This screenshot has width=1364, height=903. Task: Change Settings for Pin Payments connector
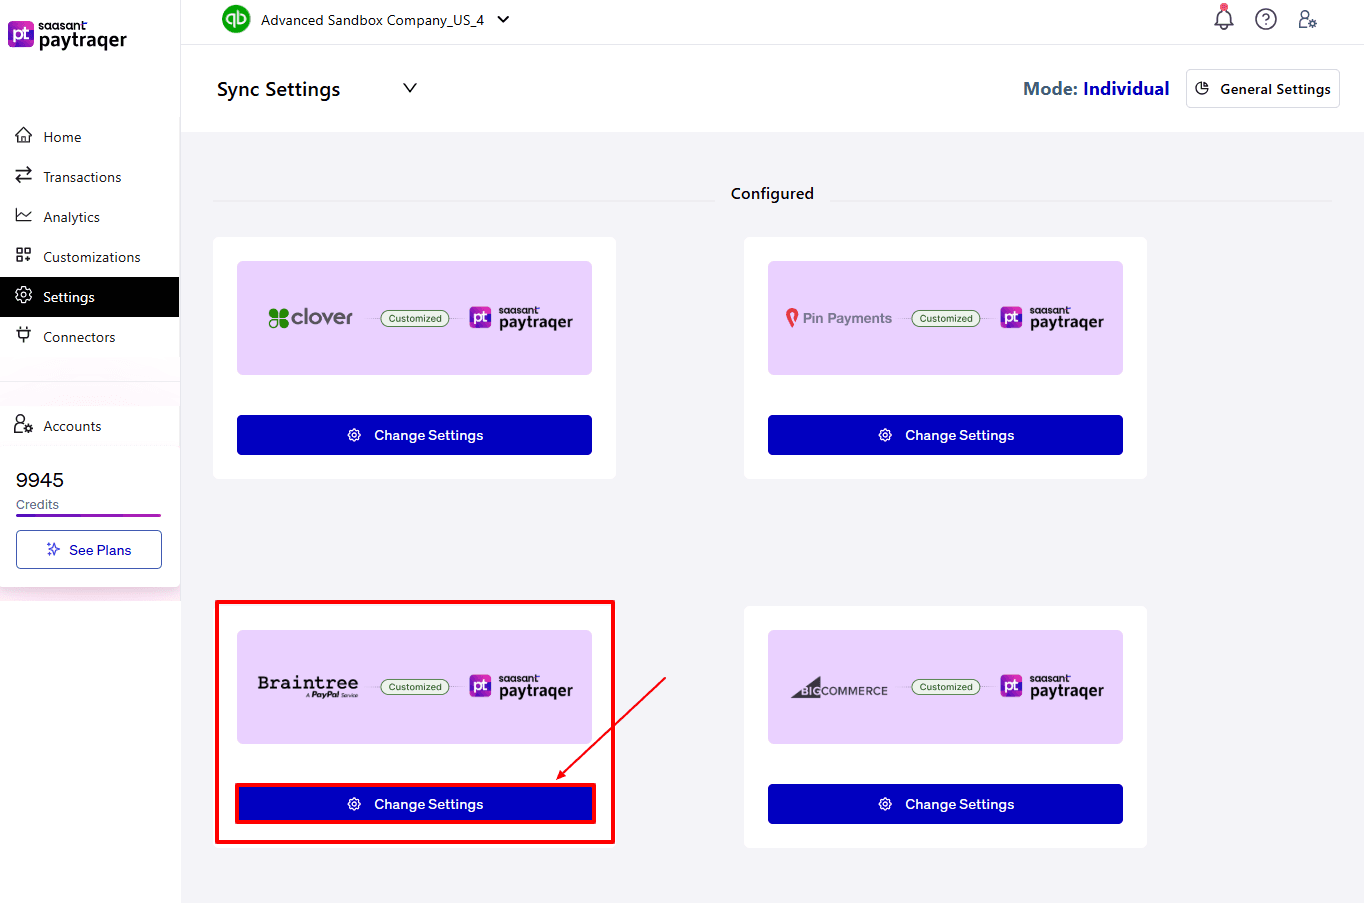click(945, 435)
